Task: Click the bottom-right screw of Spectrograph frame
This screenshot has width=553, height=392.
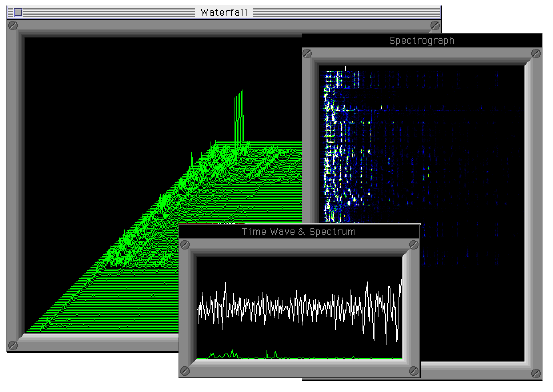Action: click(536, 373)
